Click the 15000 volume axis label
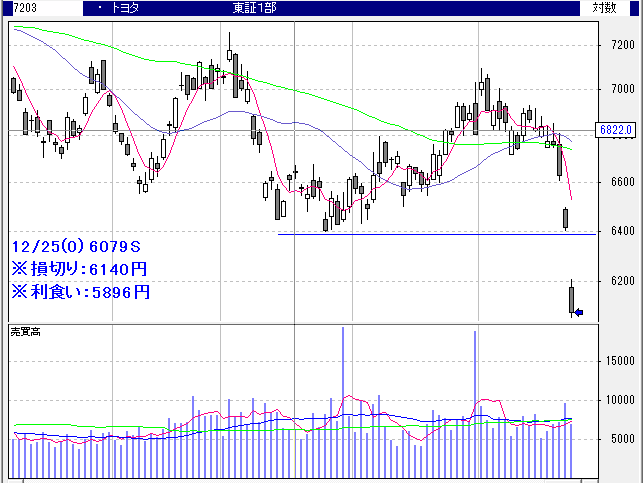This screenshot has height=483, width=643. [621, 361]
